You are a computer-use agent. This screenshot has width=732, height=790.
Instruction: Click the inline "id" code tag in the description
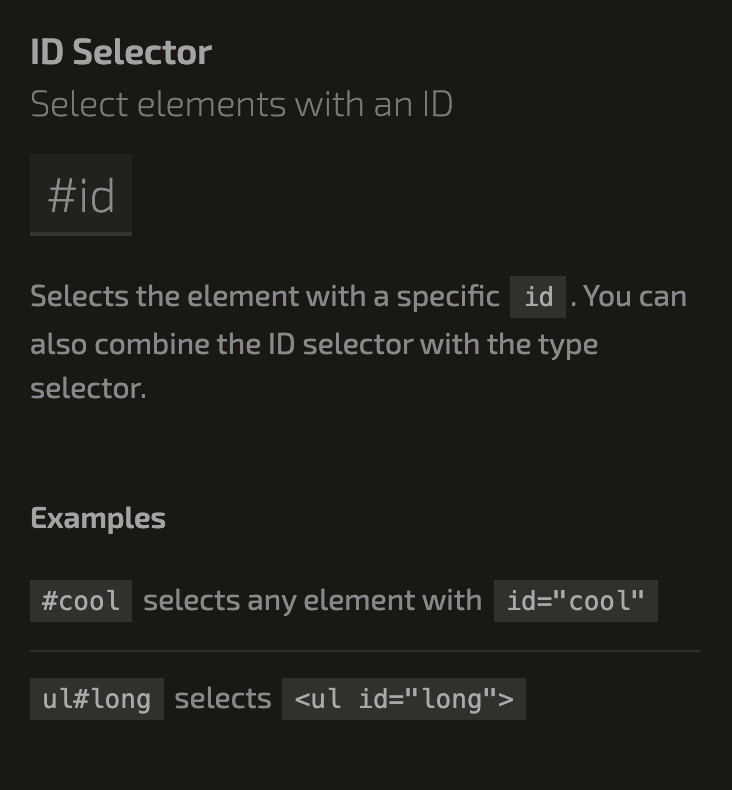(x=538, y=297)
